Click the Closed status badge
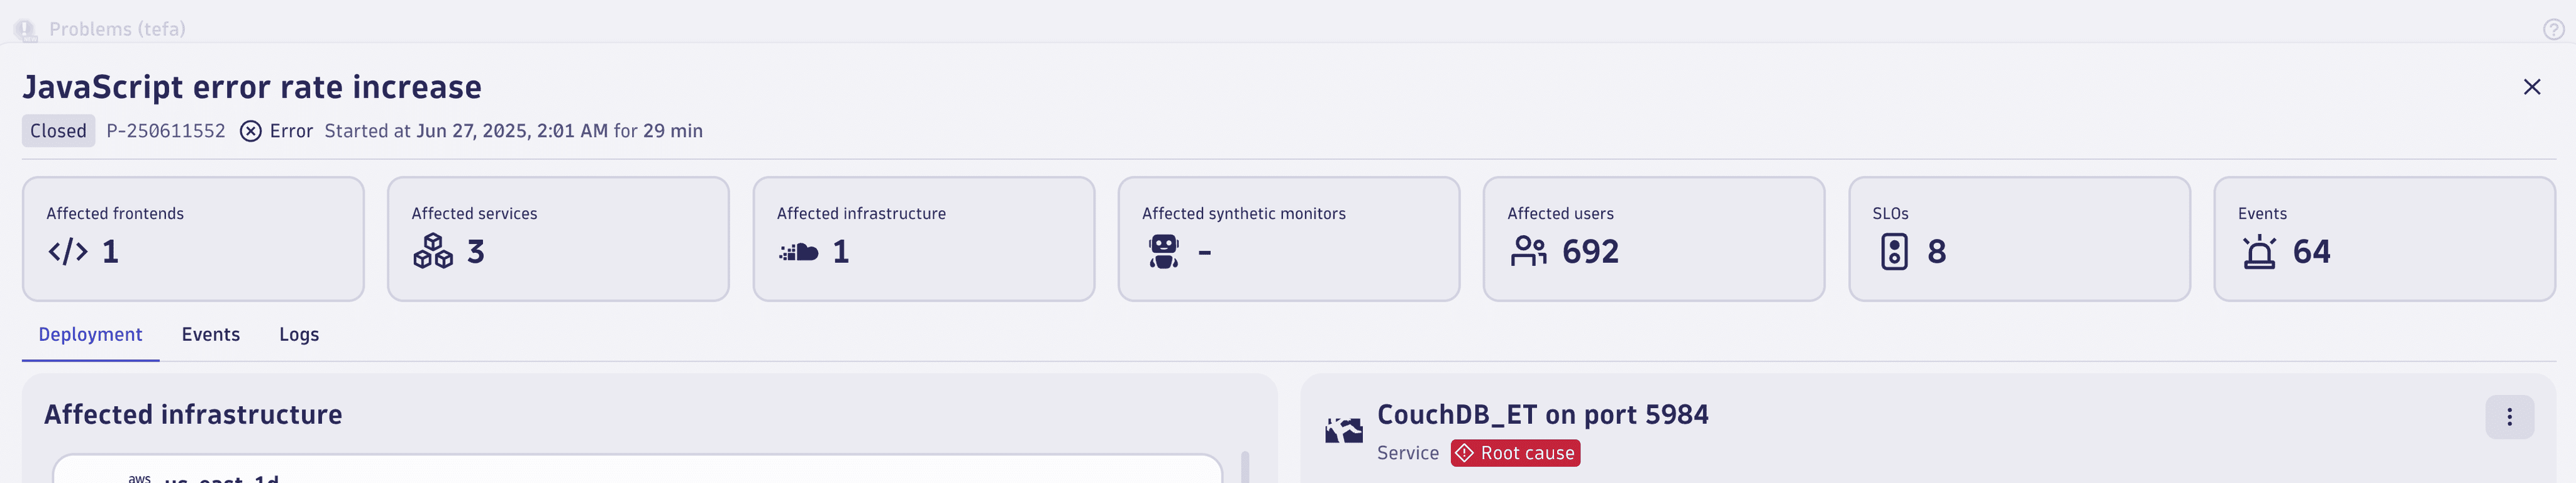 click(58, 131)
